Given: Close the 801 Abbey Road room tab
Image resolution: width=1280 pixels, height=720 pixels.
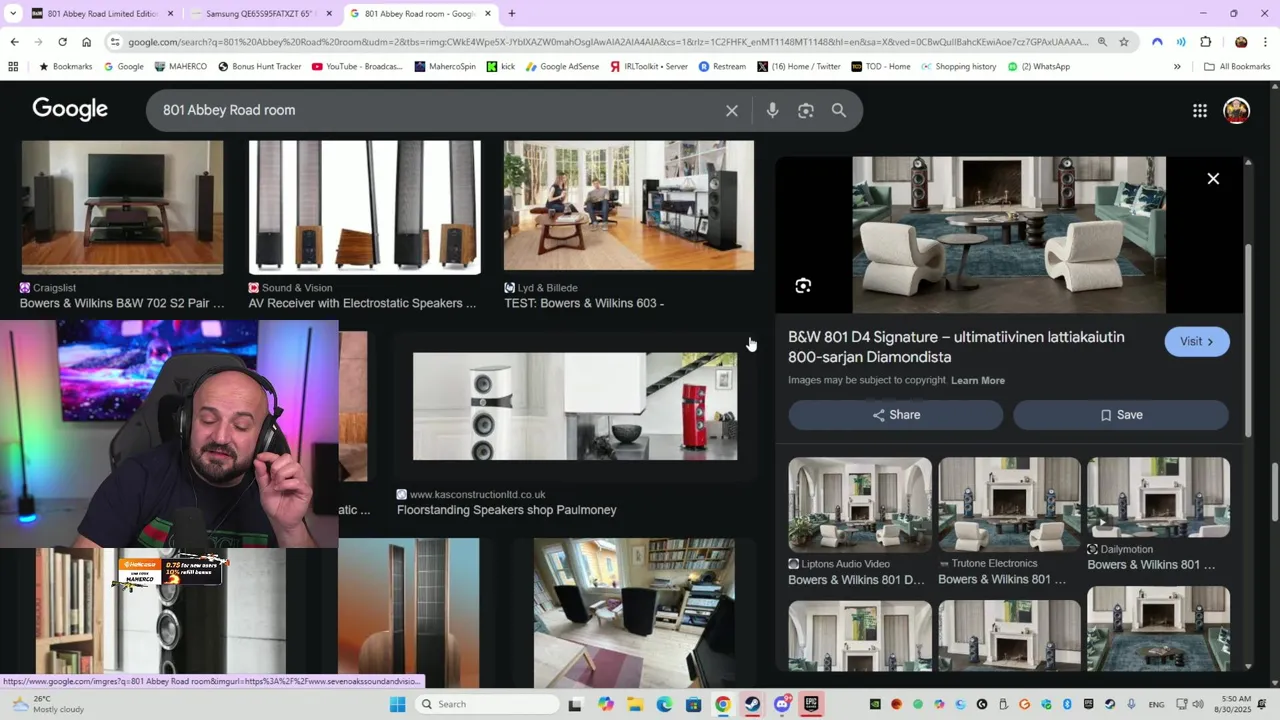Looking at the screenshot, I should [488, 14].
